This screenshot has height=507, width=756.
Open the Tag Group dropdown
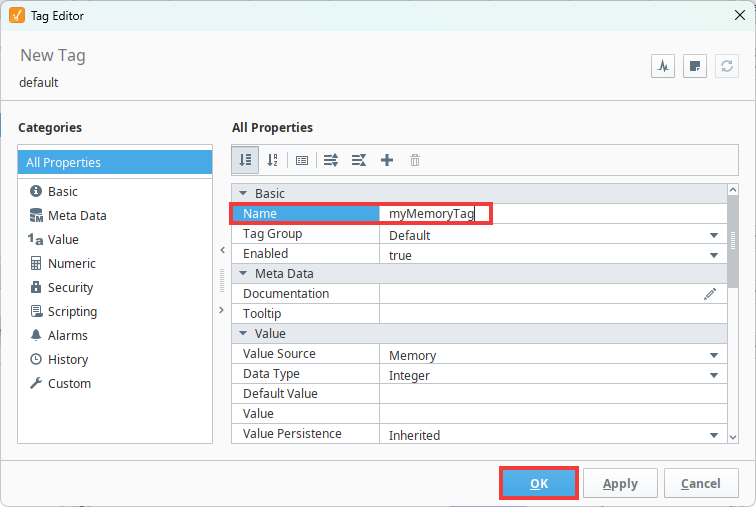coord(714,235)
